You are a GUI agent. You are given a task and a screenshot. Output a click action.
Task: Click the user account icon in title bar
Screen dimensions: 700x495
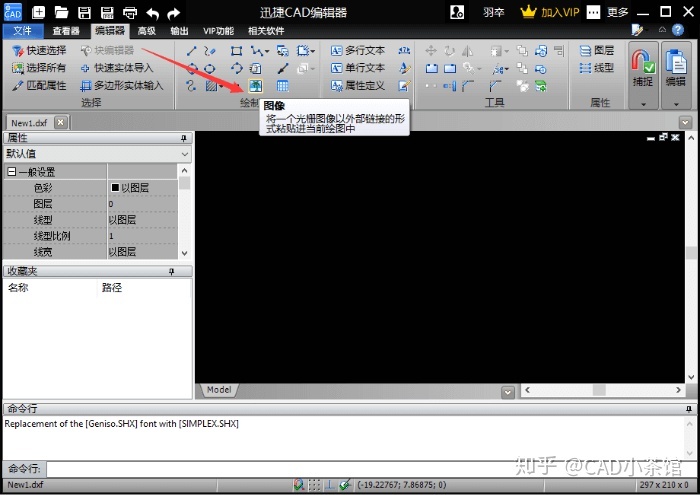pos(457,12)
